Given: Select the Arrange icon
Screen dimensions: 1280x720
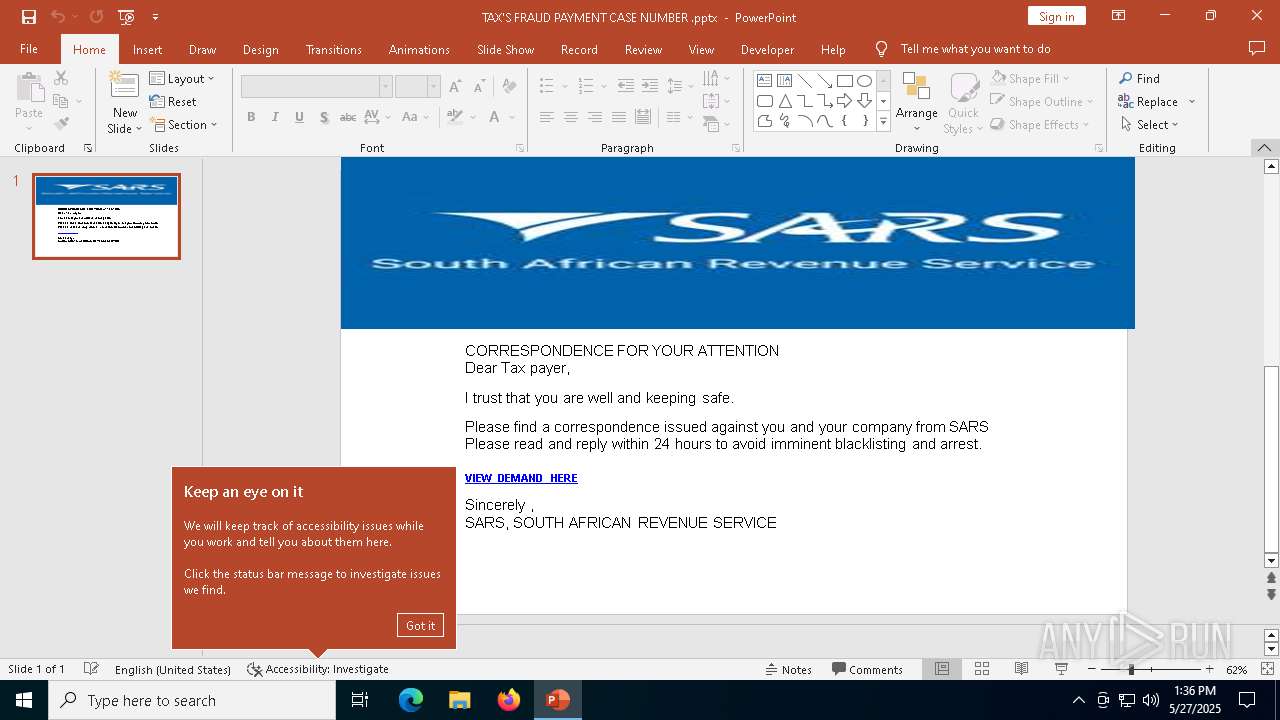Looking at the screenshot, I should (916, 102).
